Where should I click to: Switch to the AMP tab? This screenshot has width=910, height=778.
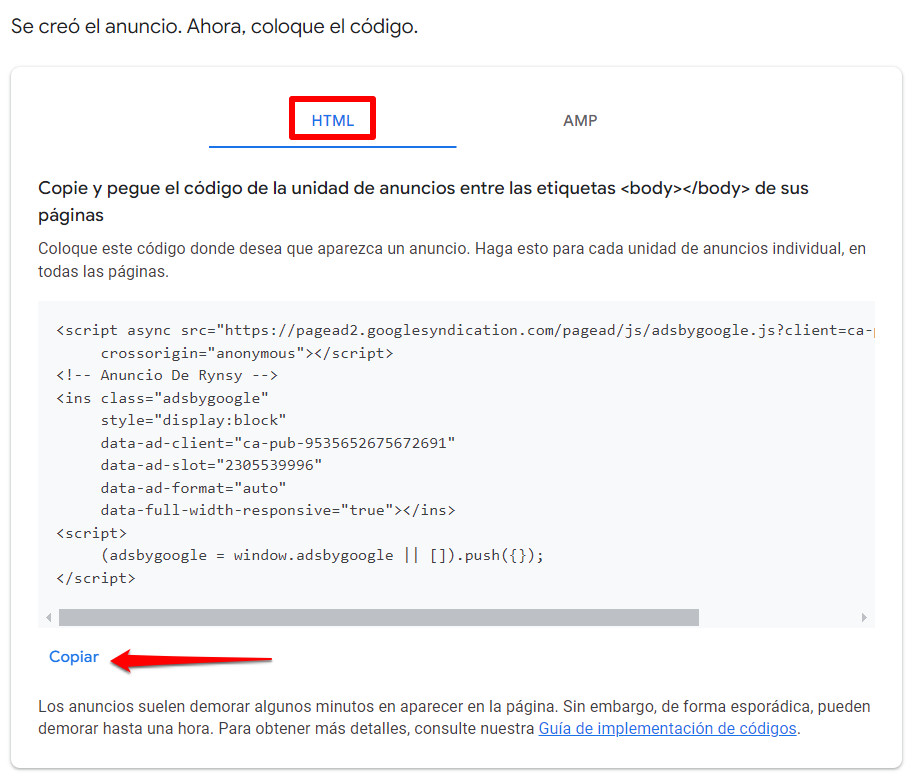point(580,121)
